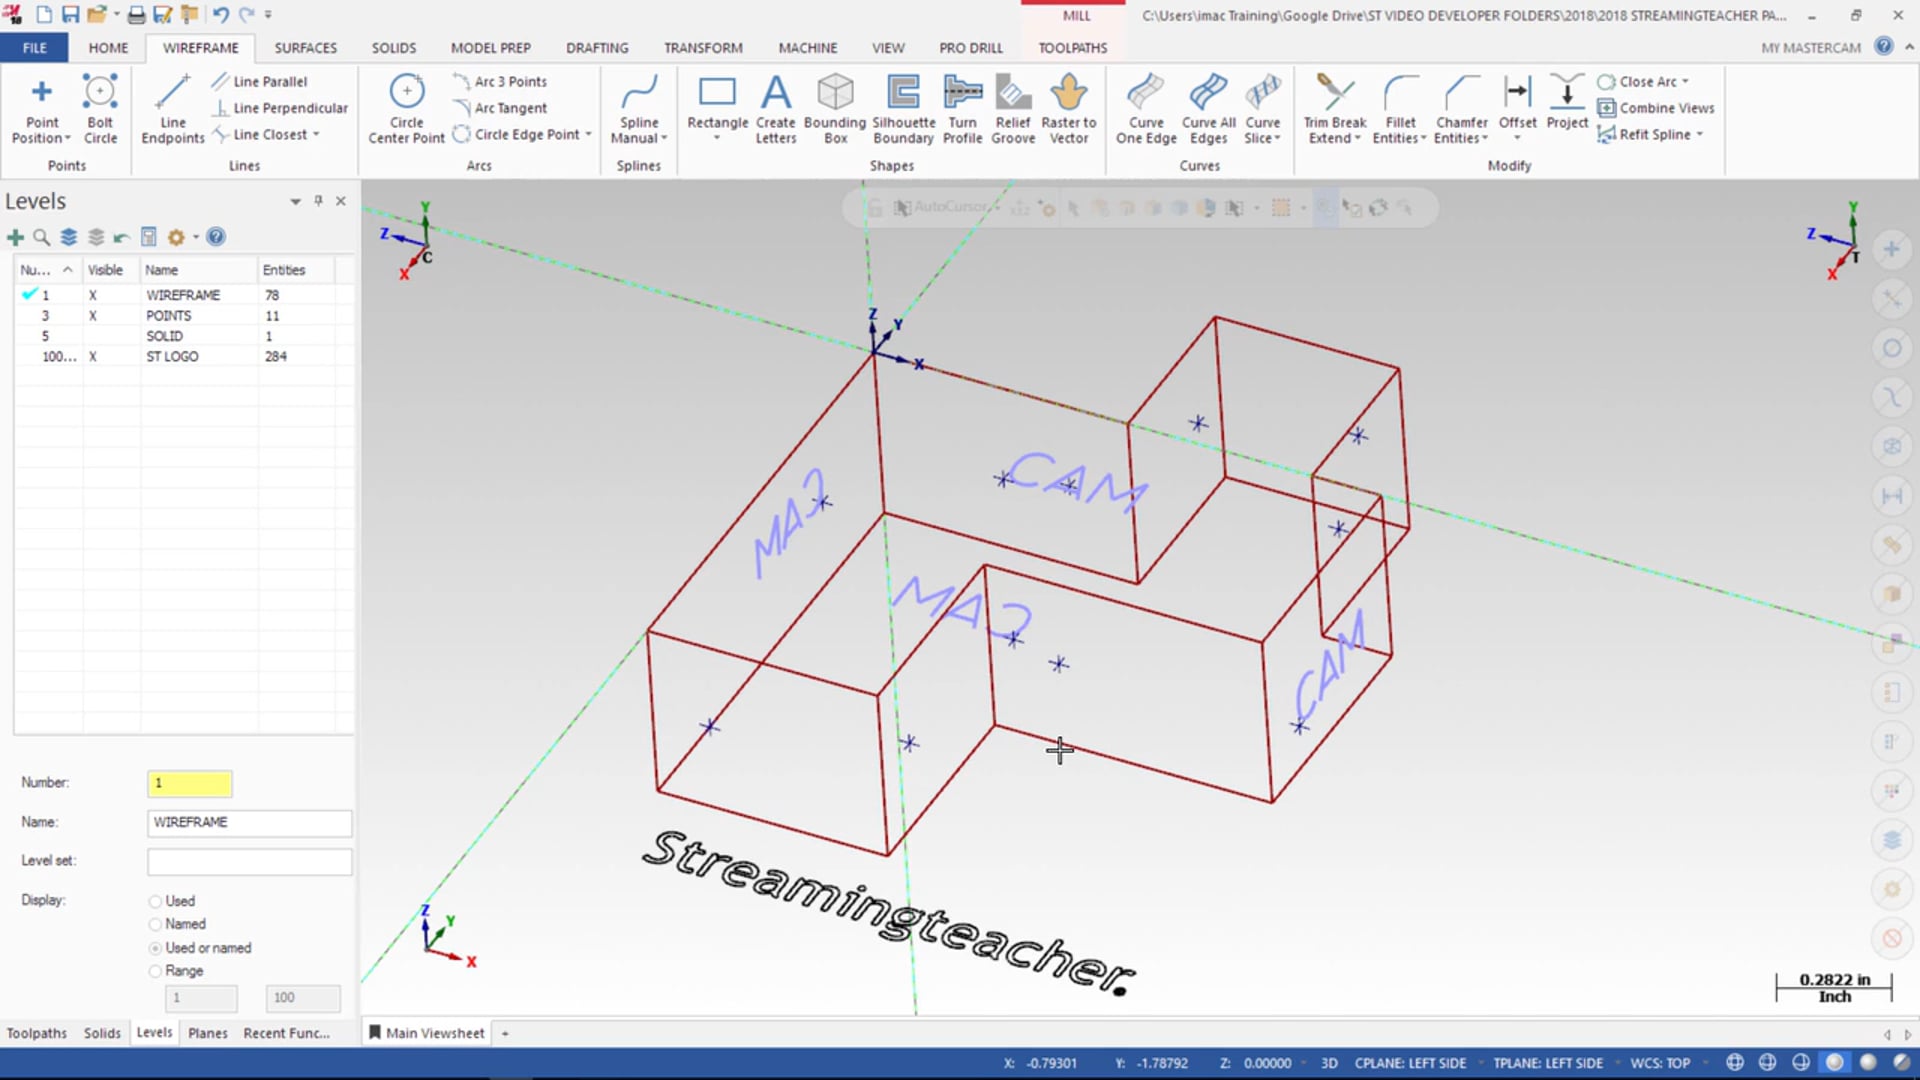The width and height of the screenshot is (1920, 1080).
Task: Select the Used or named radio button
Action: (x=154, y=947)
